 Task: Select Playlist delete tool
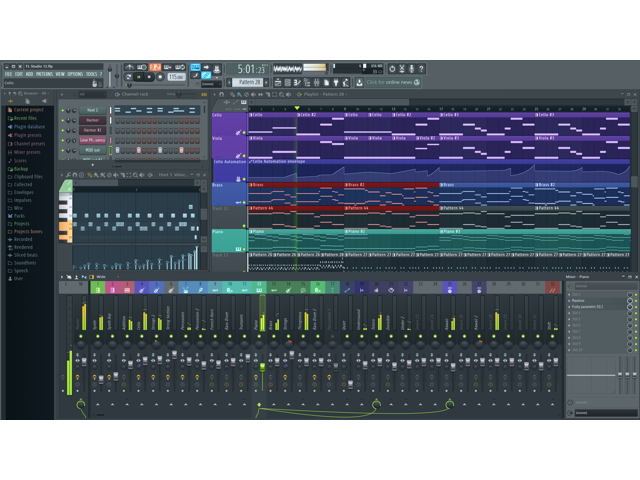pyautogui.click(x=246, y=94)
